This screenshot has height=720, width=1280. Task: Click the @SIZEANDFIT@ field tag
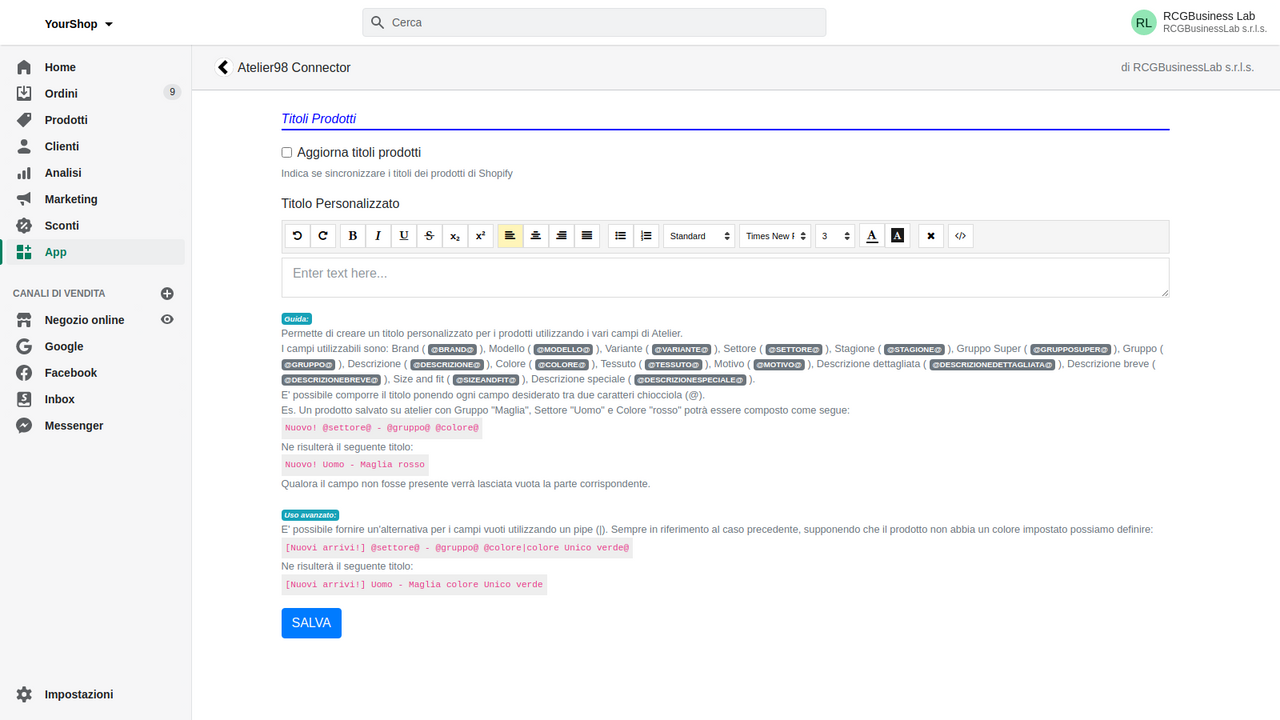click(485, 380)
